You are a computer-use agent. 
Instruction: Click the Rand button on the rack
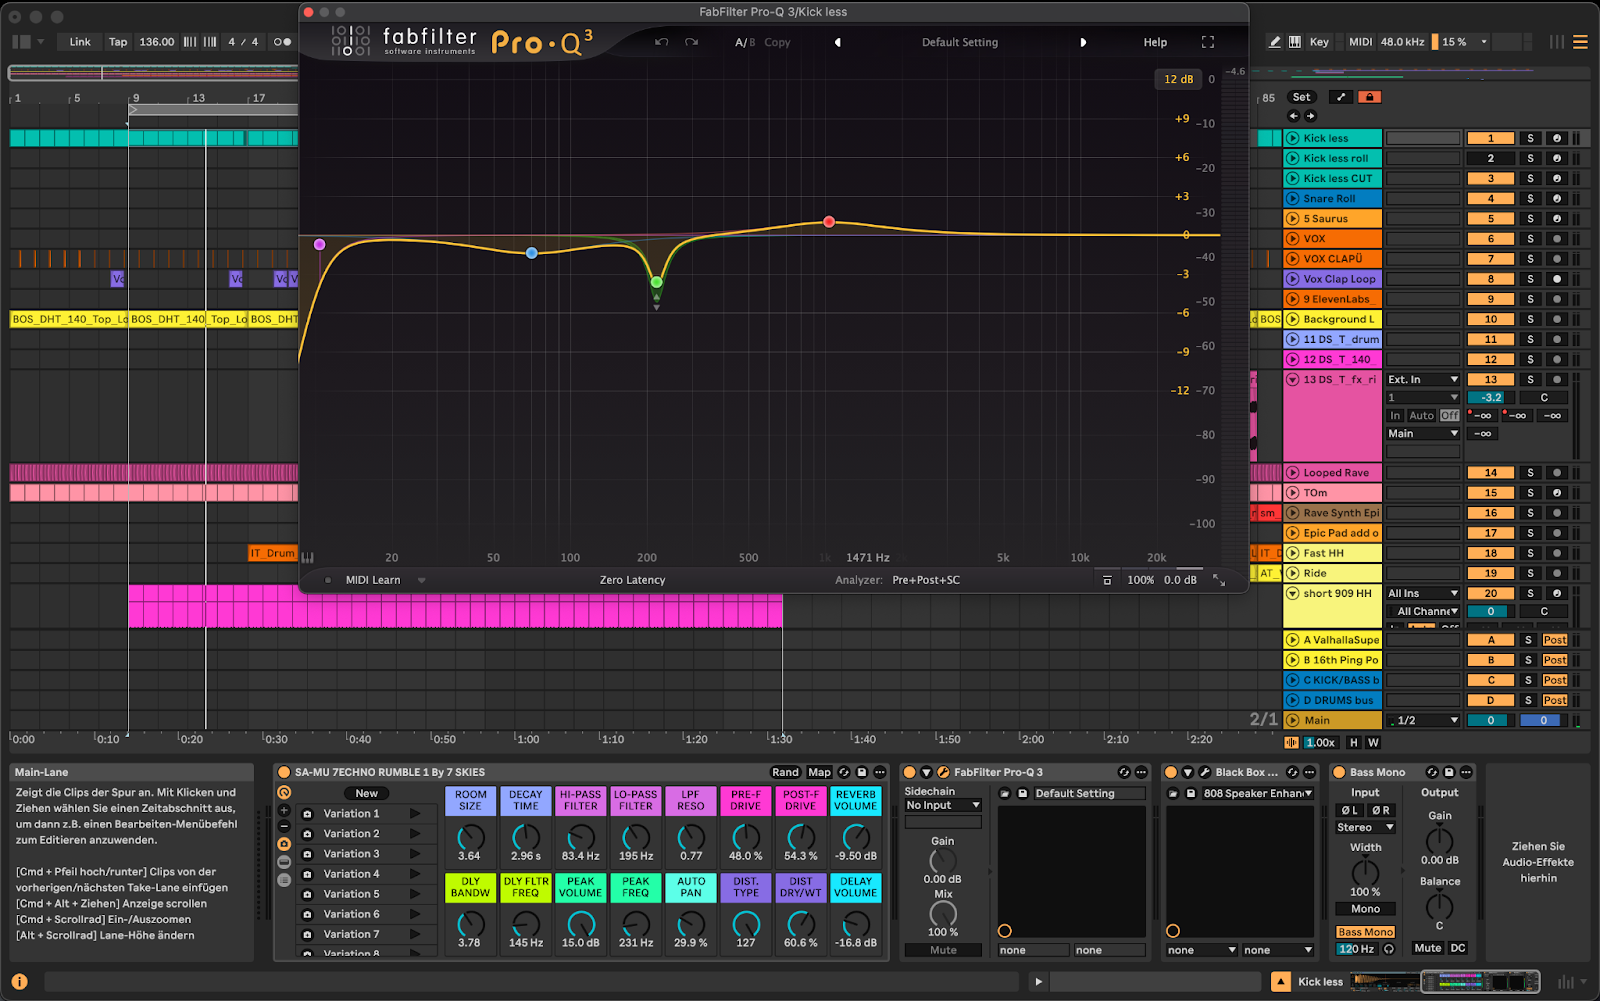click(x=785, y=772)
